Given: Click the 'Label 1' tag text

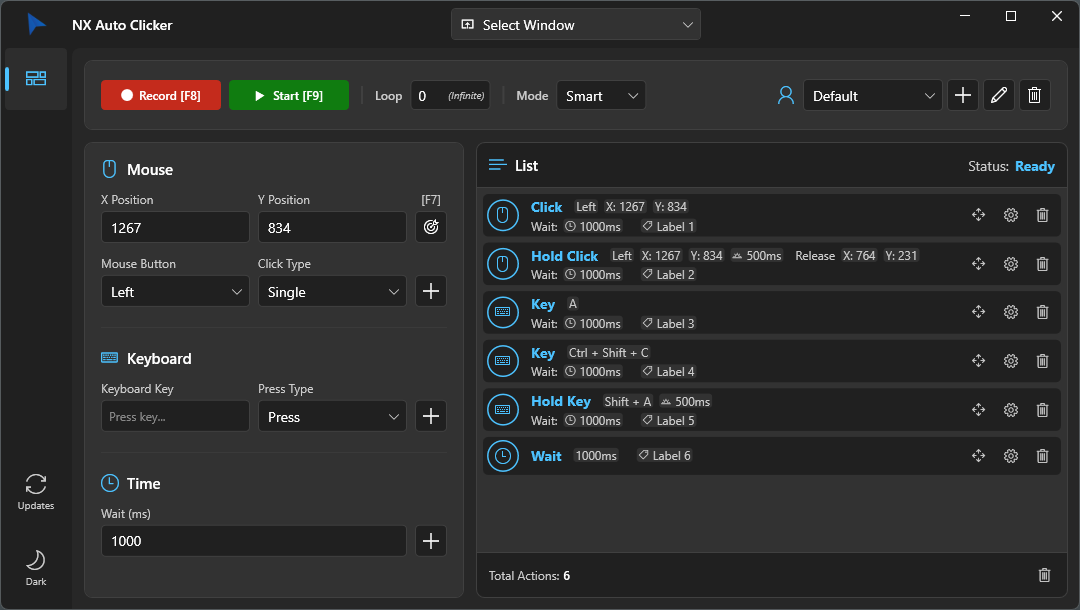Looking at the screenshot, I should [675, 227].
